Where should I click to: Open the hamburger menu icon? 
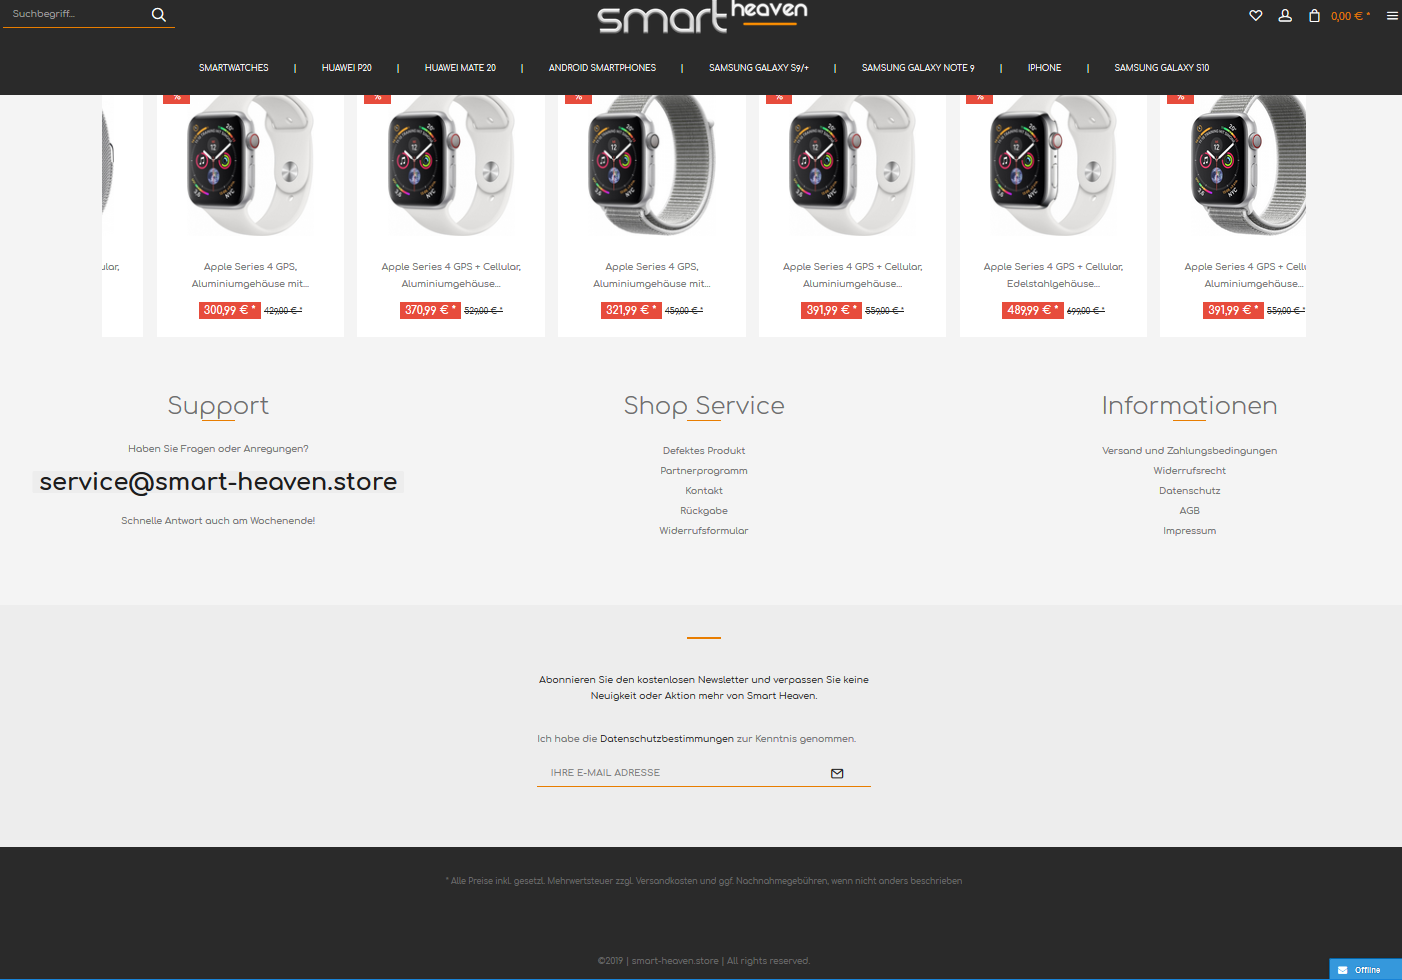point(1392,15)
